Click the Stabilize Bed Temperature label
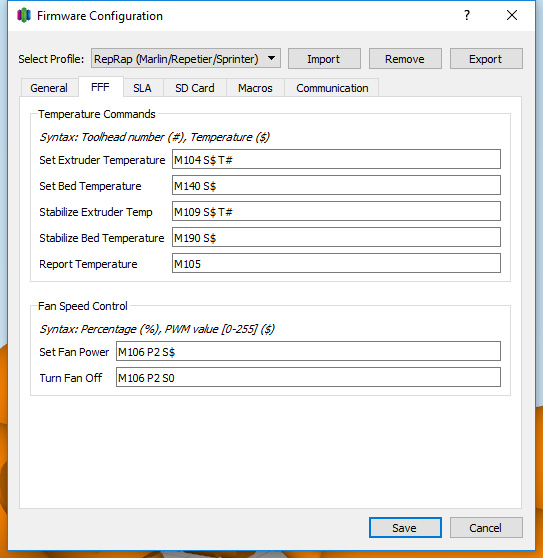This screenshot has width=543, height=558. [x=102, y=238]
